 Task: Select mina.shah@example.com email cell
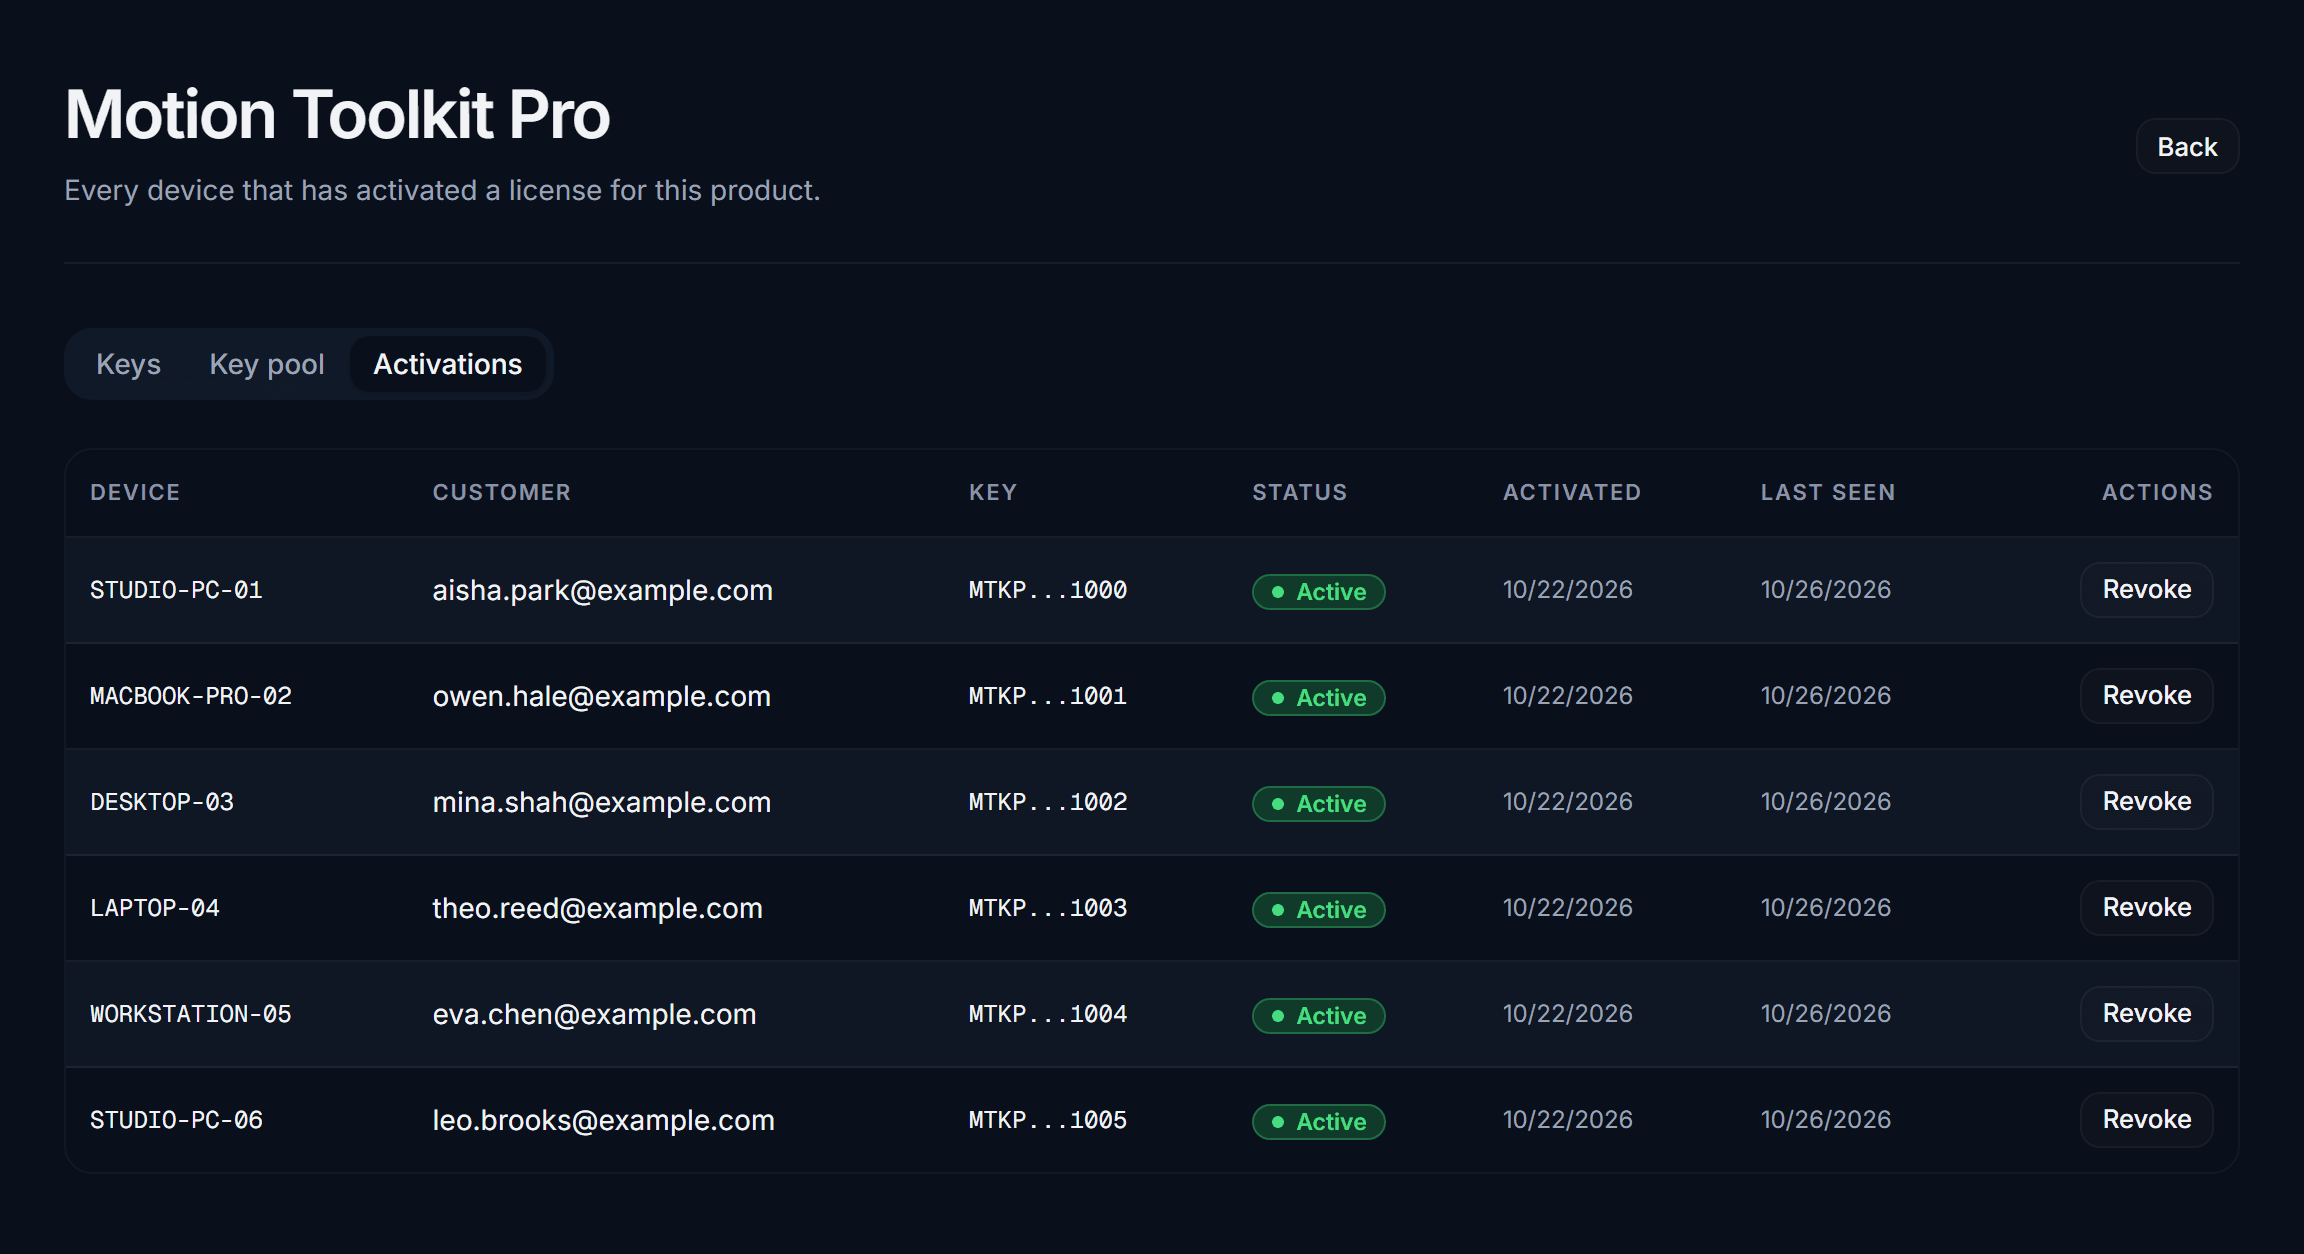(601, 802)
